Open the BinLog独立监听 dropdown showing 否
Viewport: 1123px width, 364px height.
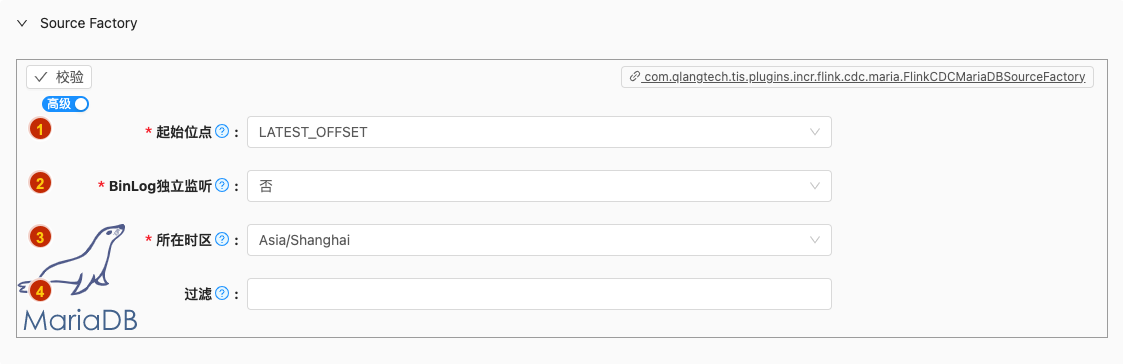[x=539, y=186]
